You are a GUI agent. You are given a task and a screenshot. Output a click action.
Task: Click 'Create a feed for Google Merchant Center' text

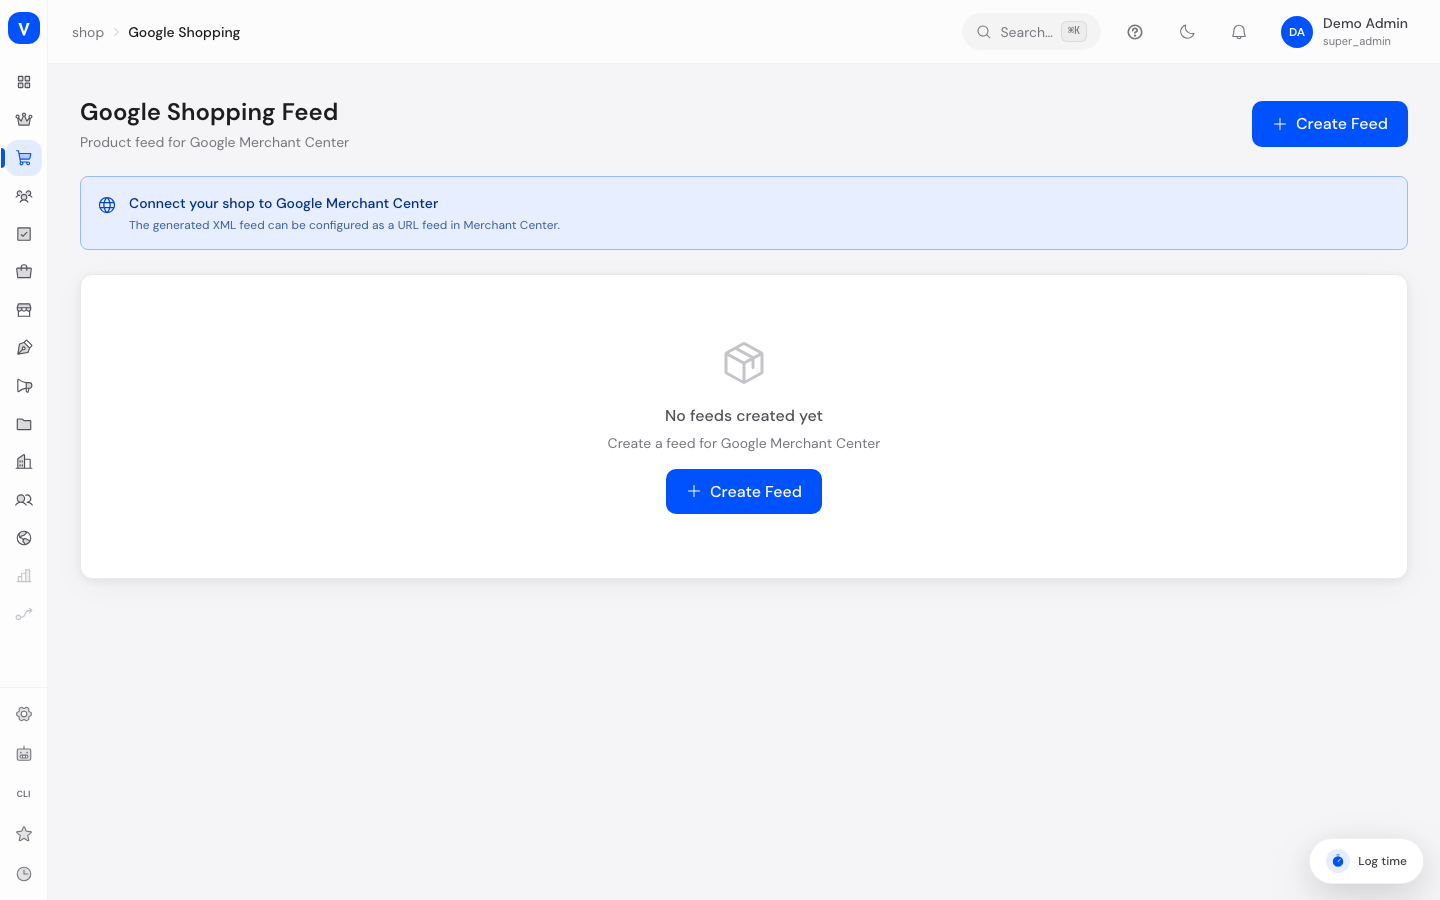click(x=744, y=443)
